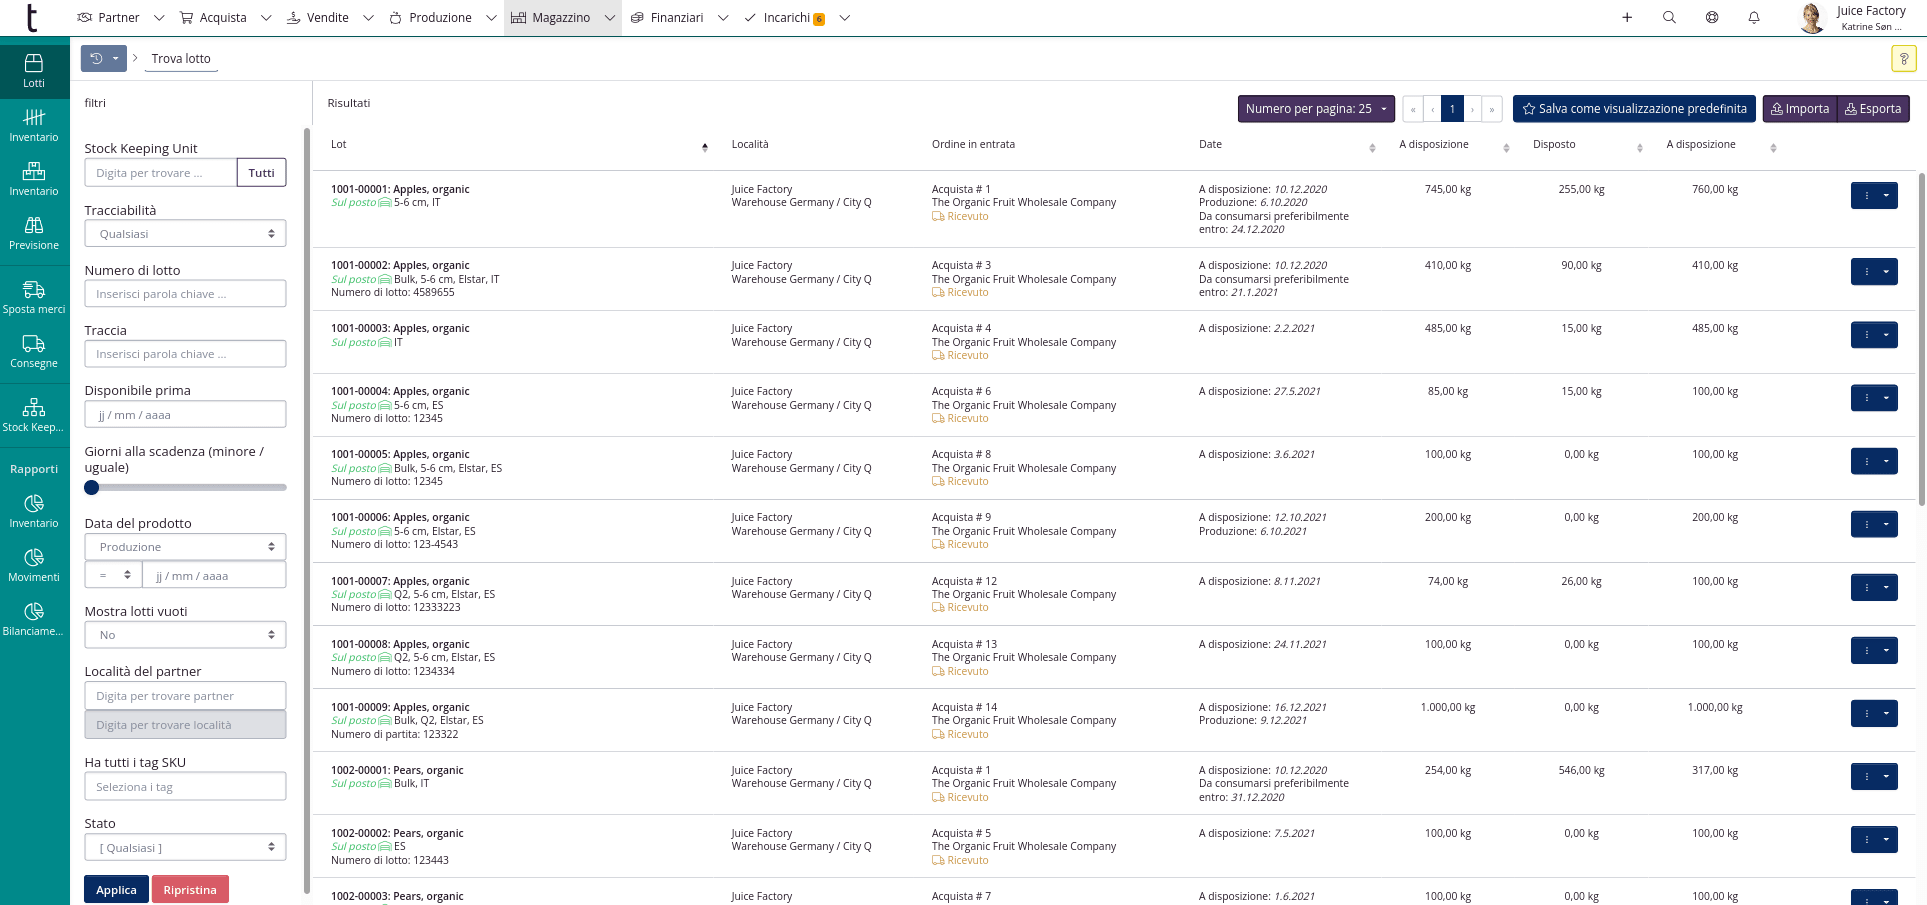
Task: Open the Tracciabilità dropdown
Action: pos(185,234)
